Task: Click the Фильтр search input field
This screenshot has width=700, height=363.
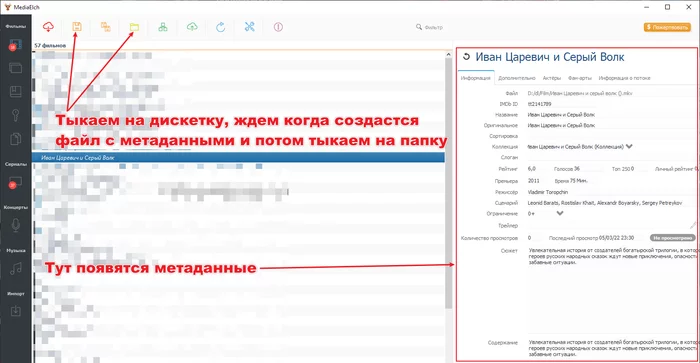Action: 451,27
